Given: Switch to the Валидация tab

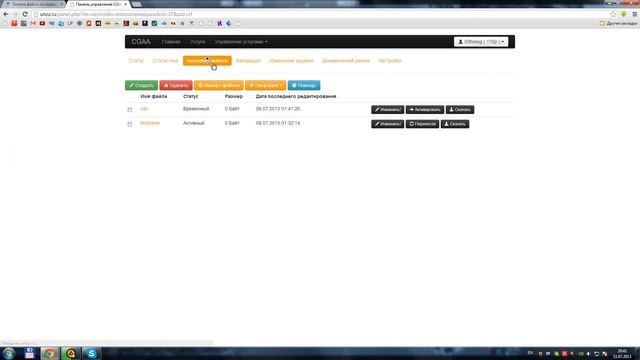Looking at the screenshot, I should click(x=248, y=60).
